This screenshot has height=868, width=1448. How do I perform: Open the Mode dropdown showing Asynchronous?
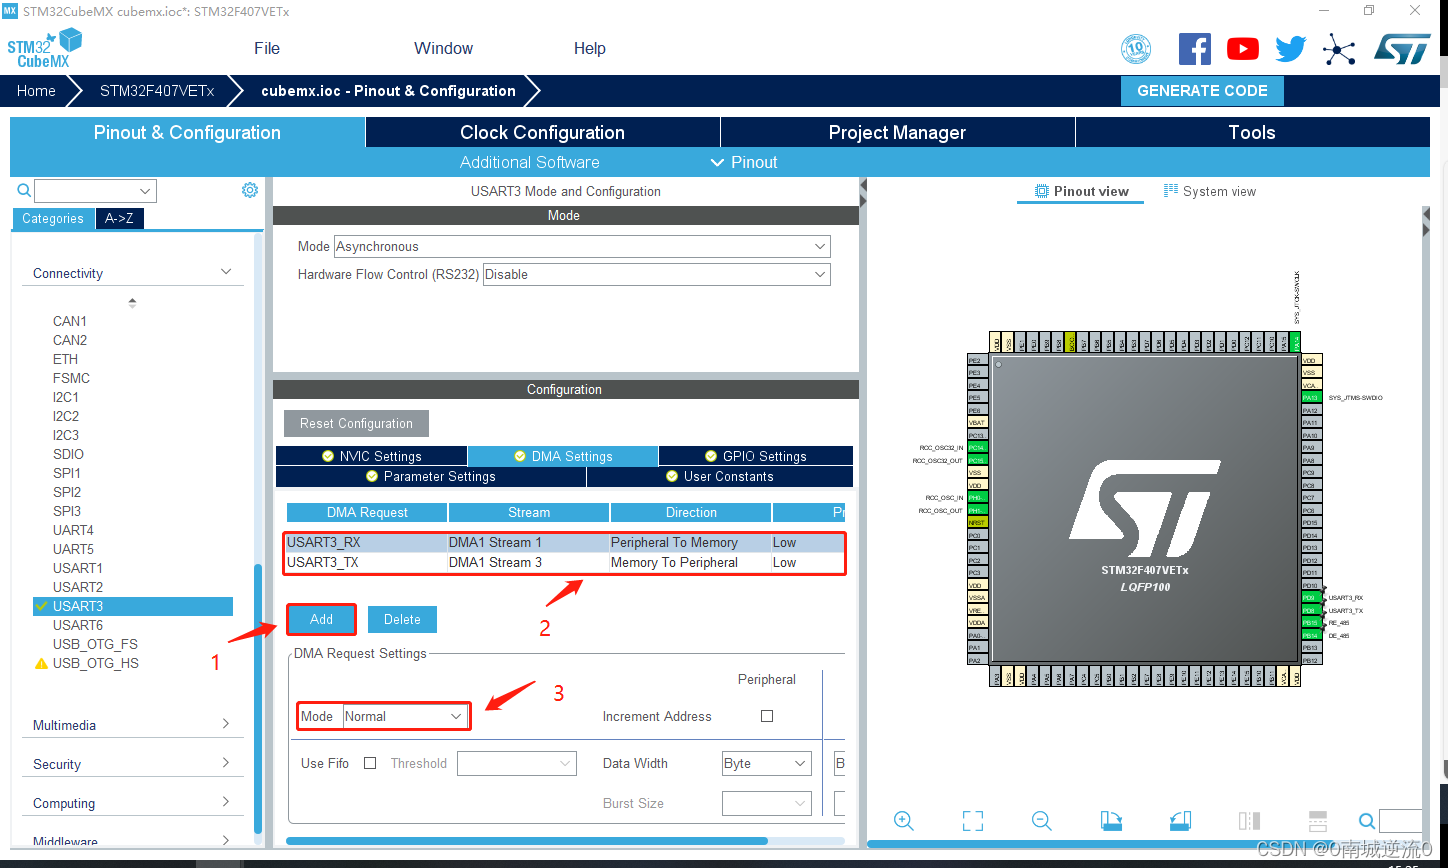point(583,246)
